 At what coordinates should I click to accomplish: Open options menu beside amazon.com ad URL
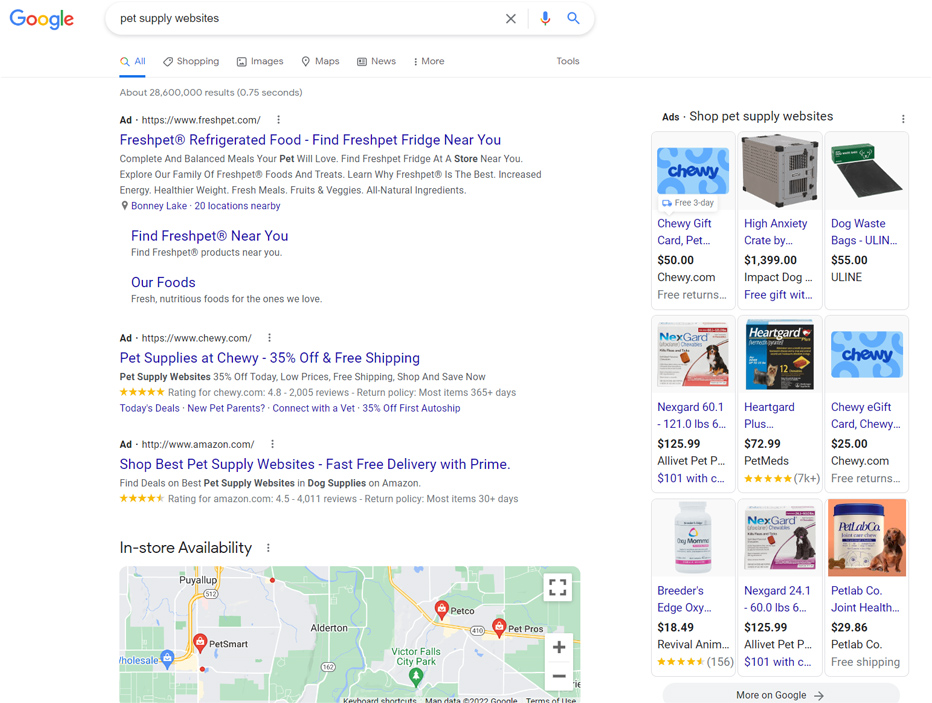pyautogui.click(x=272, y=444)
